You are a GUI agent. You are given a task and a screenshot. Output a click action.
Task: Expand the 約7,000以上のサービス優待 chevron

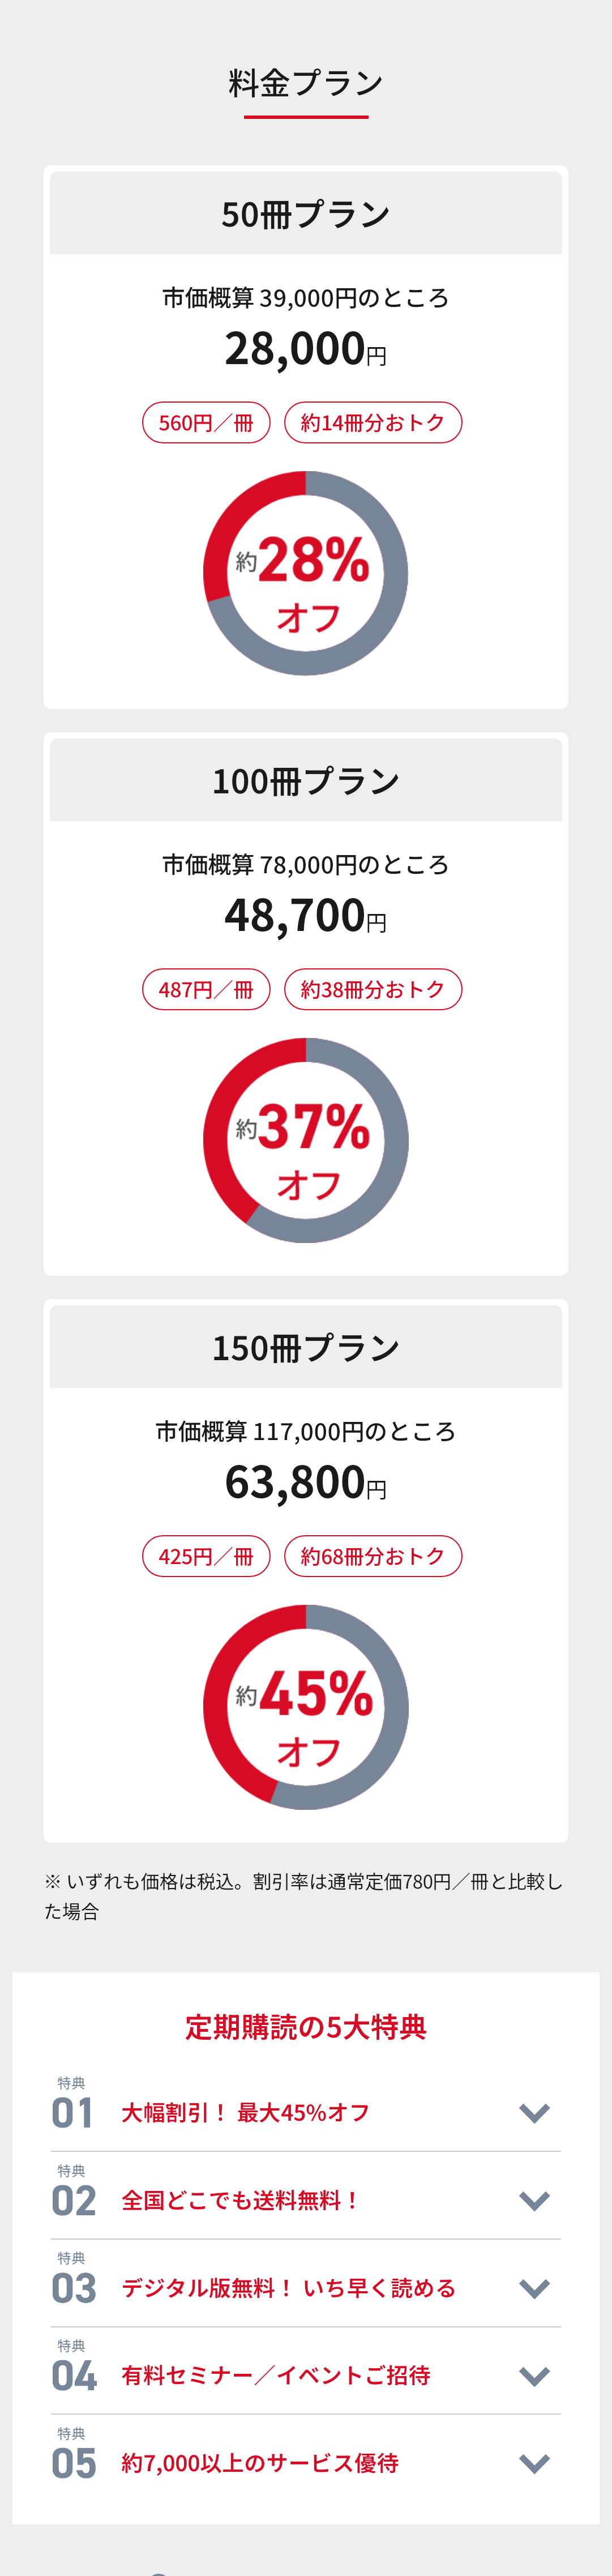click(x=534, y=2463)
